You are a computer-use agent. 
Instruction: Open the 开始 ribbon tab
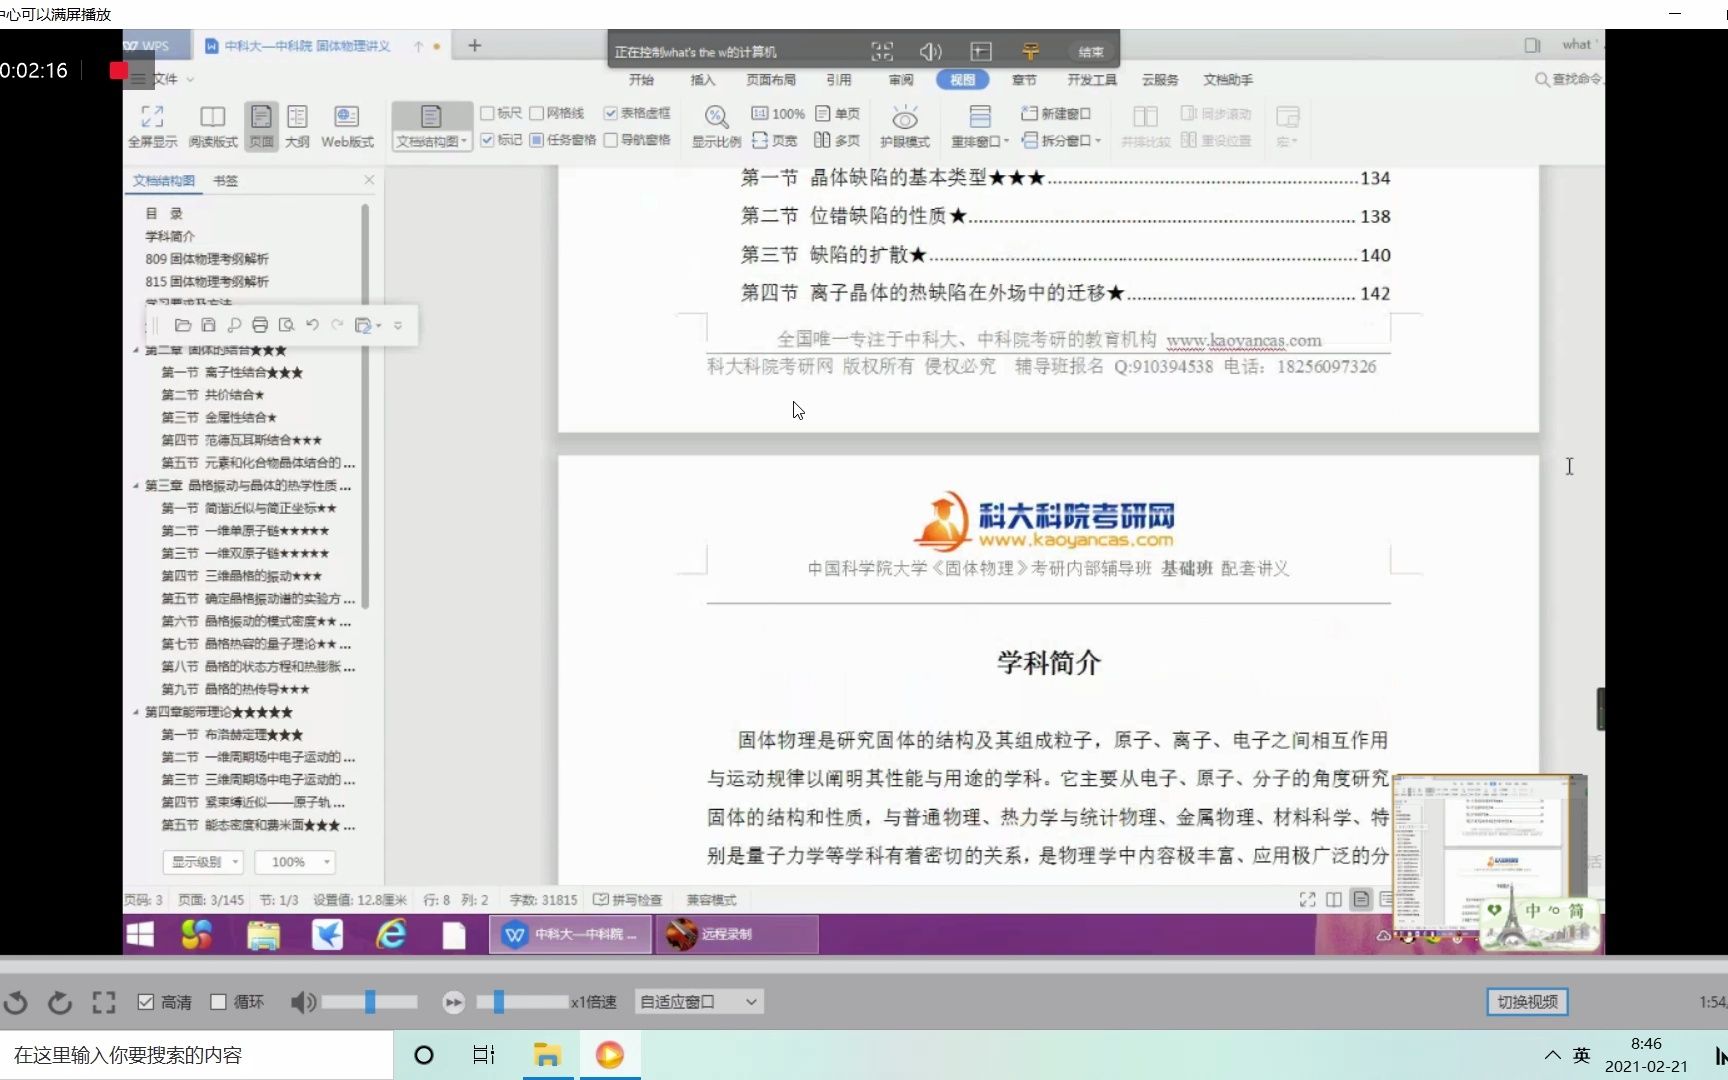pos(641,80)
